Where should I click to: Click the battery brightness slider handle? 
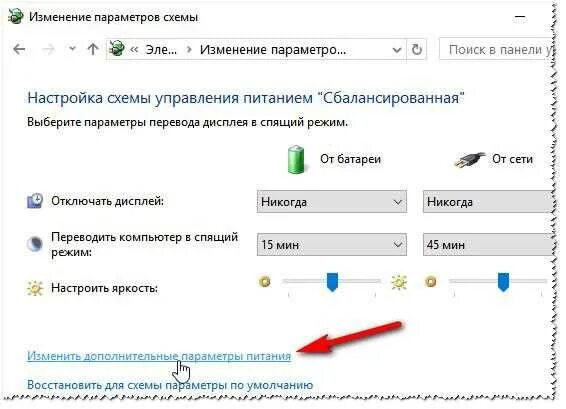(332, 282)
